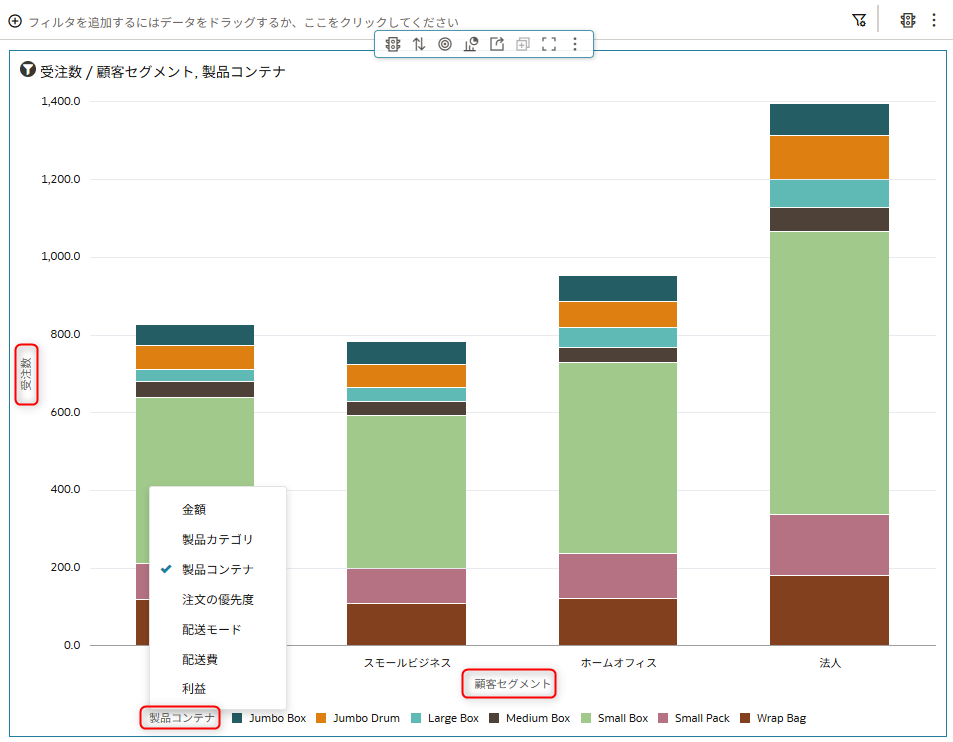The width and height of the screenshot is (953, 742).
Task: Open the canvas three-dot menu in the top right corner
Action: click(934, 21)
